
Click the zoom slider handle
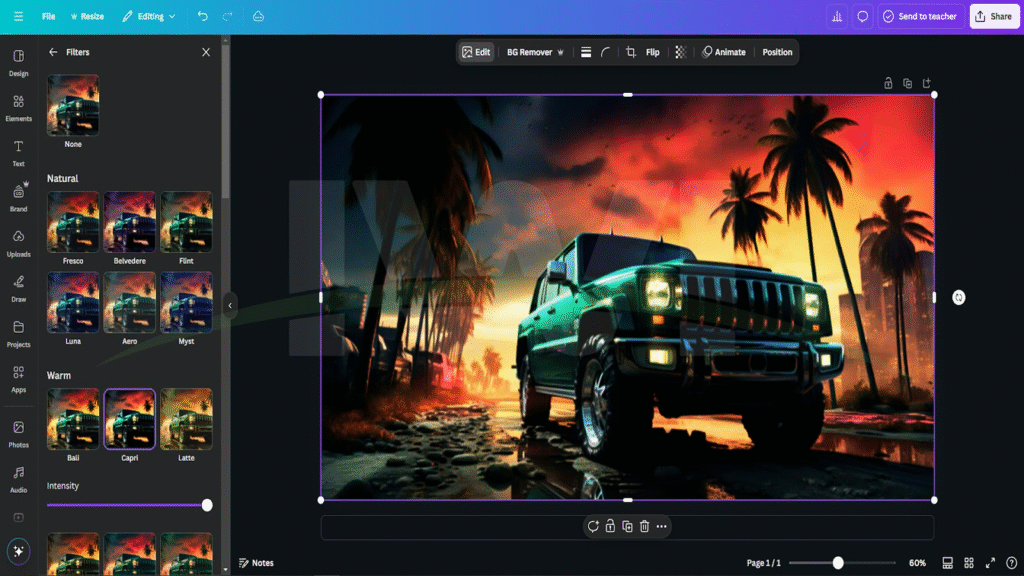pos(838,563)
